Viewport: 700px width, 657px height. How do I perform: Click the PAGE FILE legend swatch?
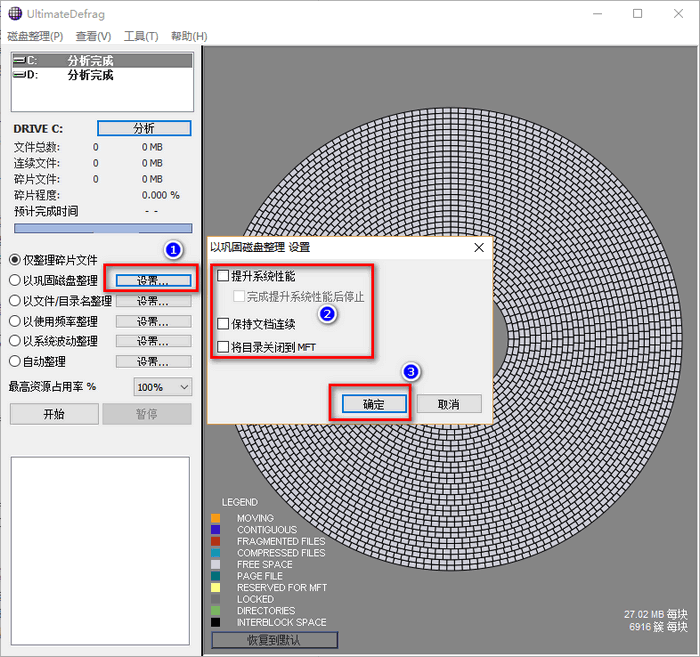(x=216, y=576)
